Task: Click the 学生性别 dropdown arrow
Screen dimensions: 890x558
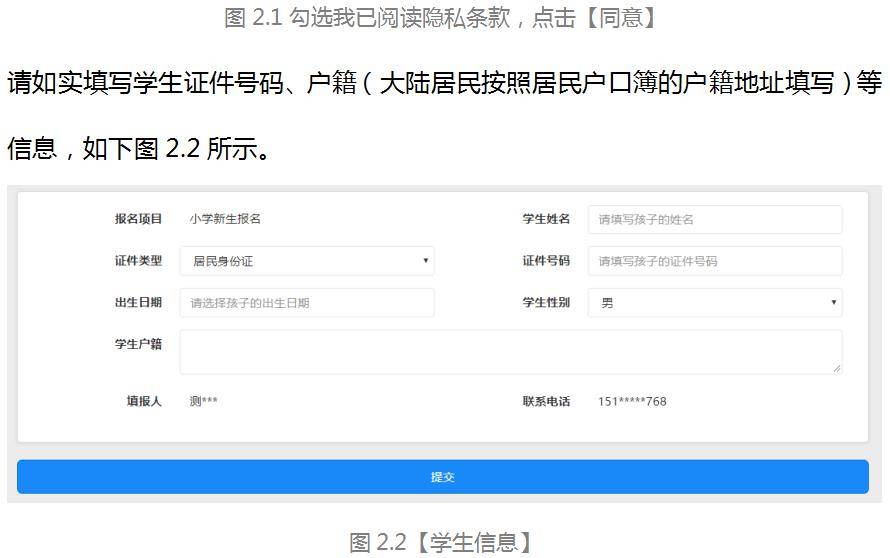Action: [x=833, y=303]
